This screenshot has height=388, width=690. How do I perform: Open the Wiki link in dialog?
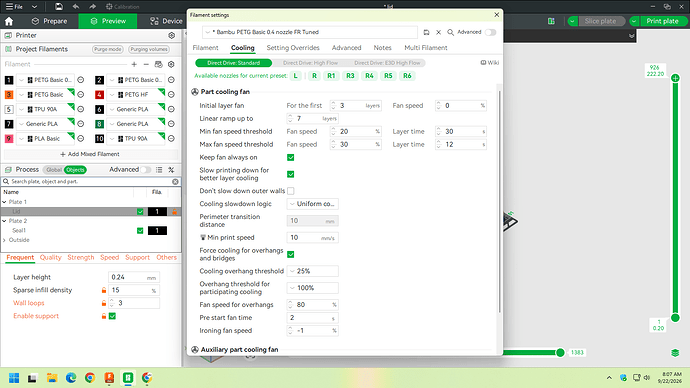click(x=490, y=62)
